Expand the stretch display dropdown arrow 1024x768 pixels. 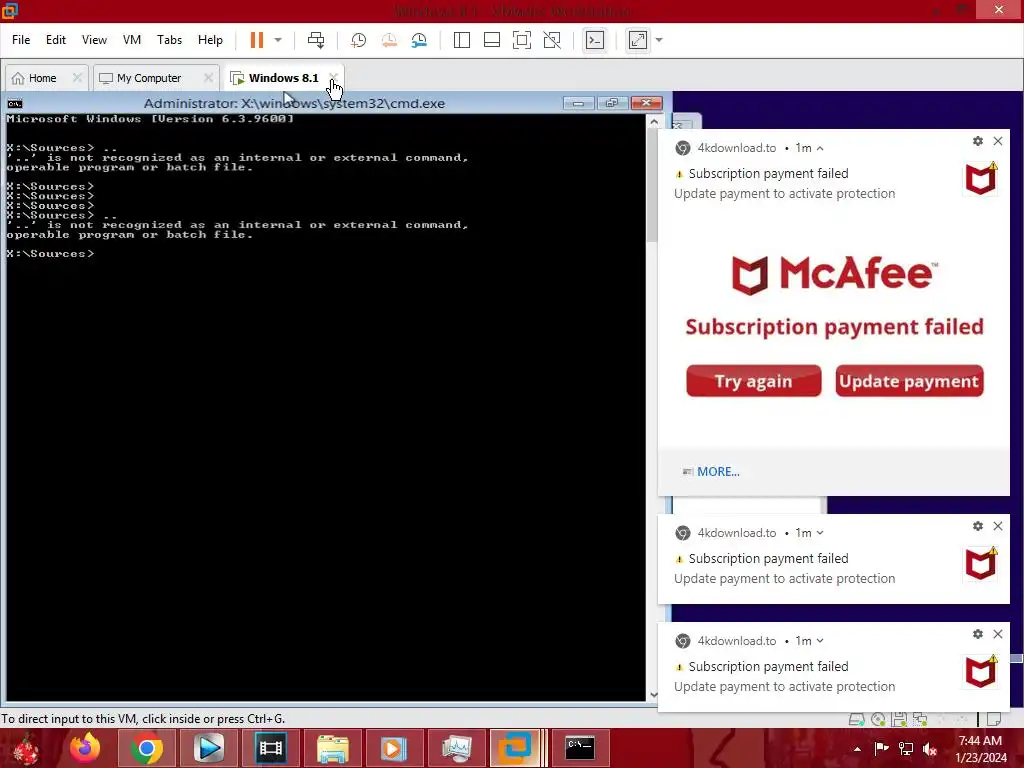[659, 40]
